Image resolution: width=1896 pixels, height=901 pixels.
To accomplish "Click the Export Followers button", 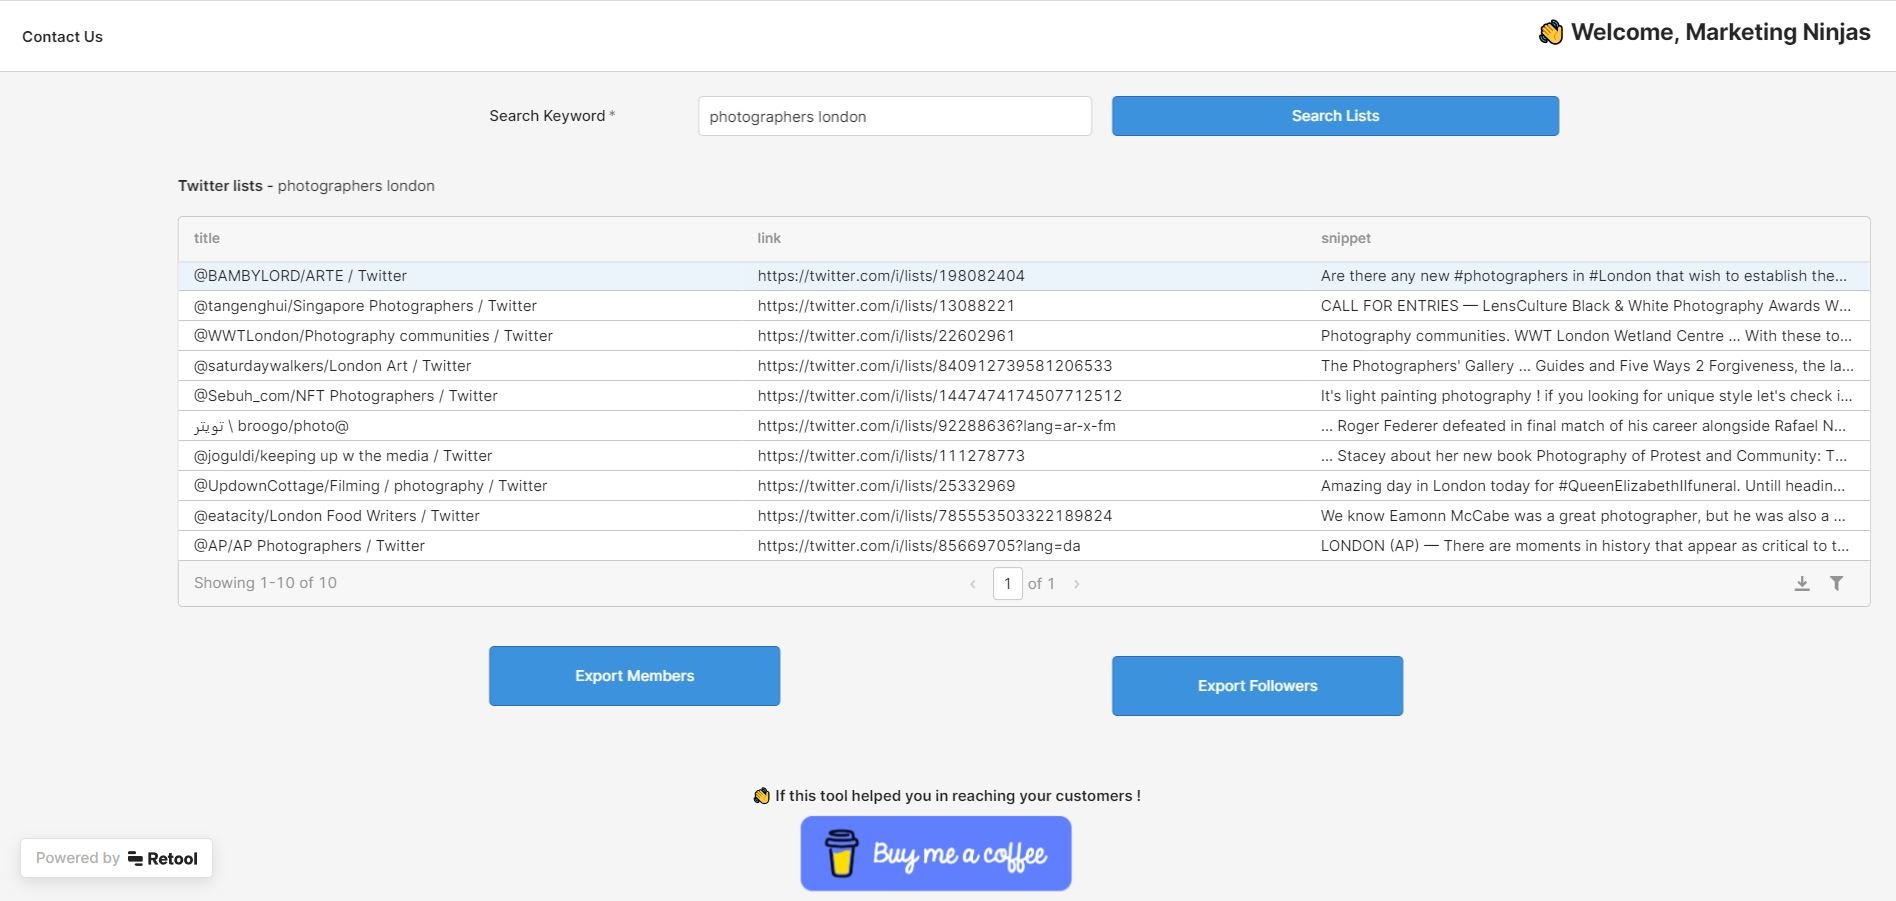I will [x=1257, y=686].
